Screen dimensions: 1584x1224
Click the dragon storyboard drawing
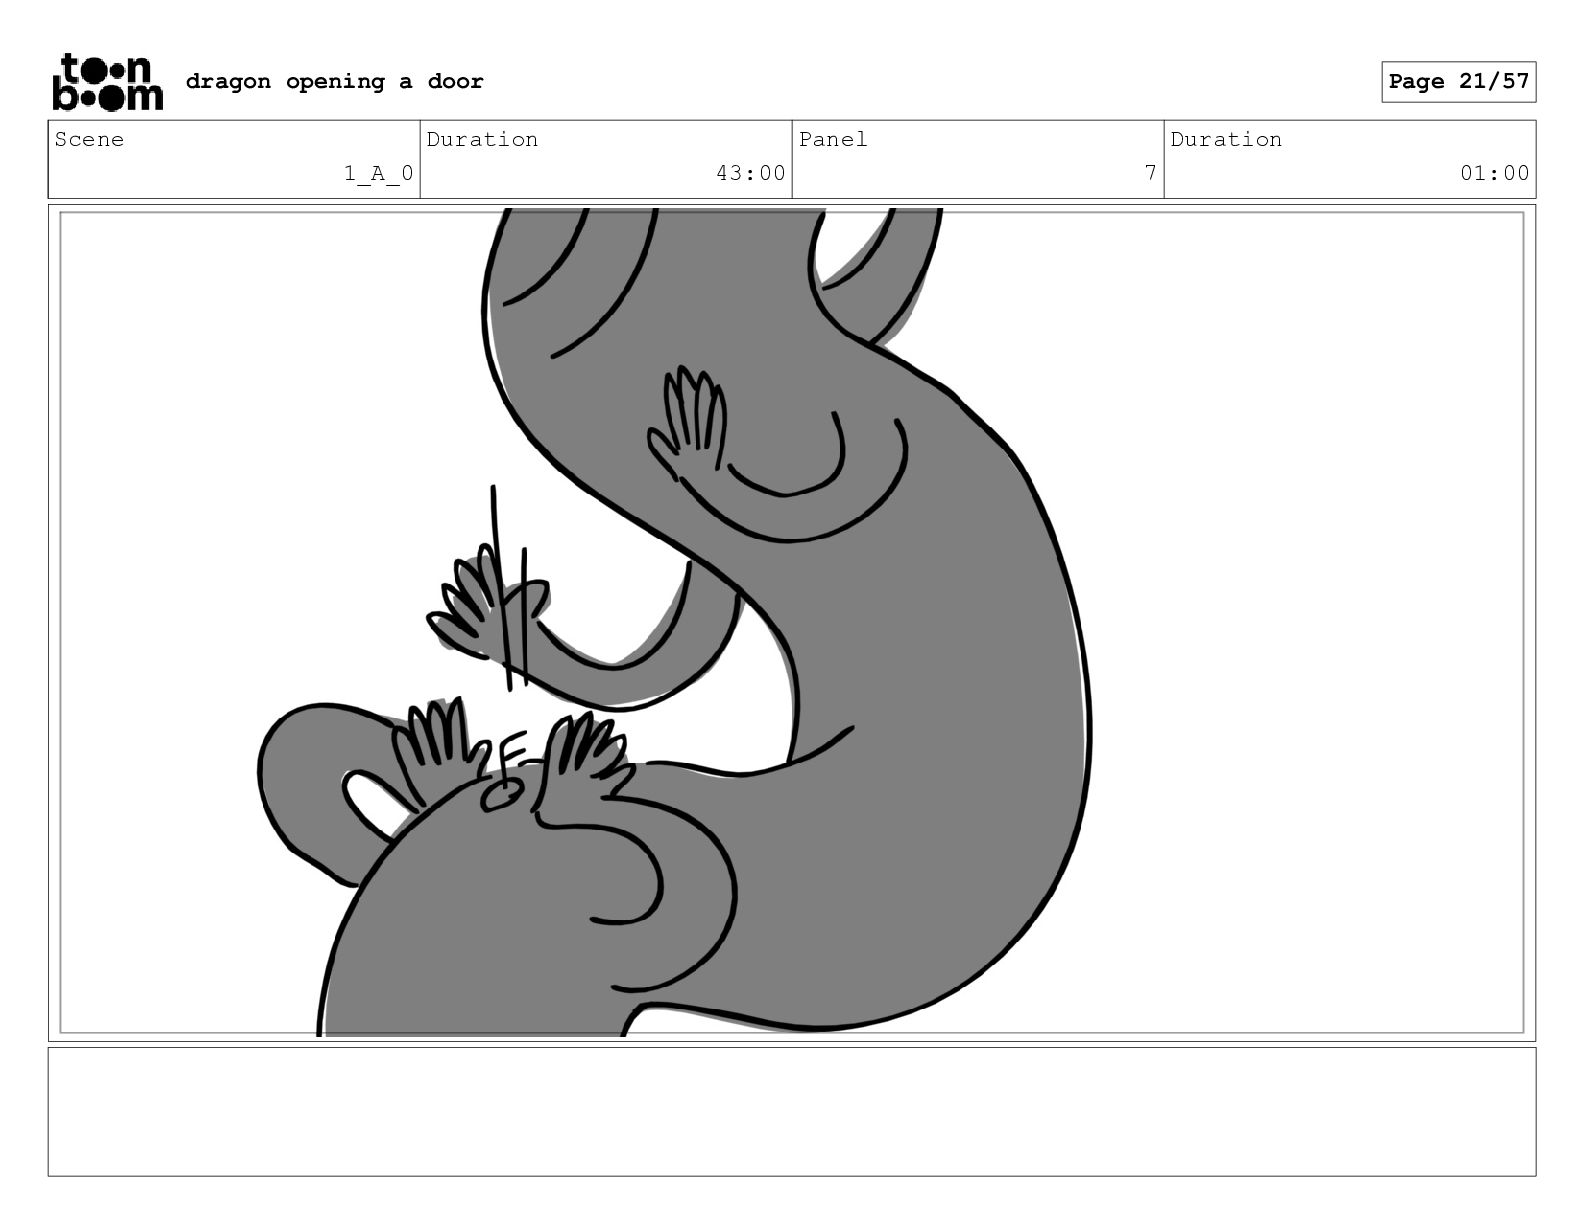[x=791, y=622]
